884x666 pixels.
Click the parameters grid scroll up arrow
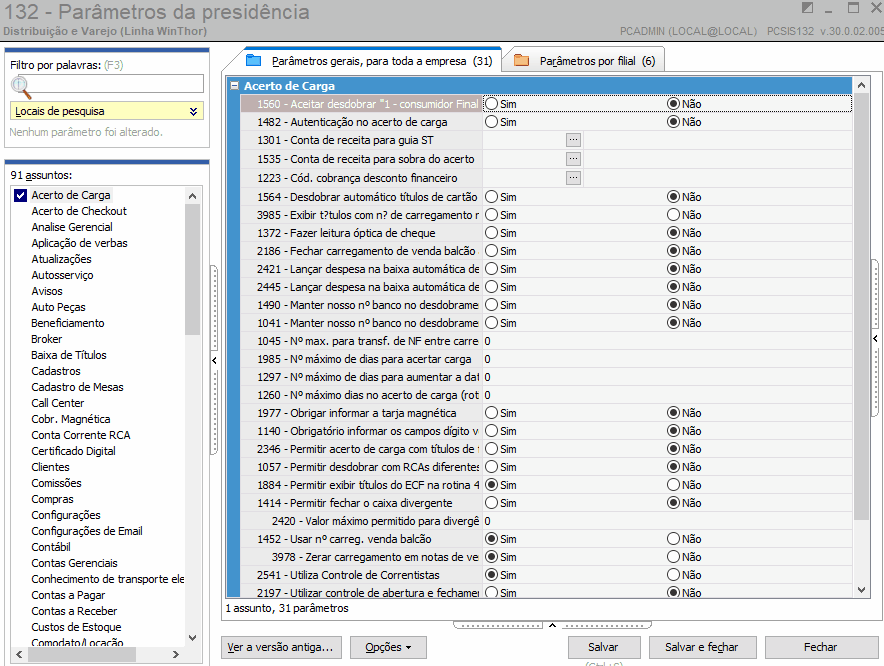coord(861,86)
